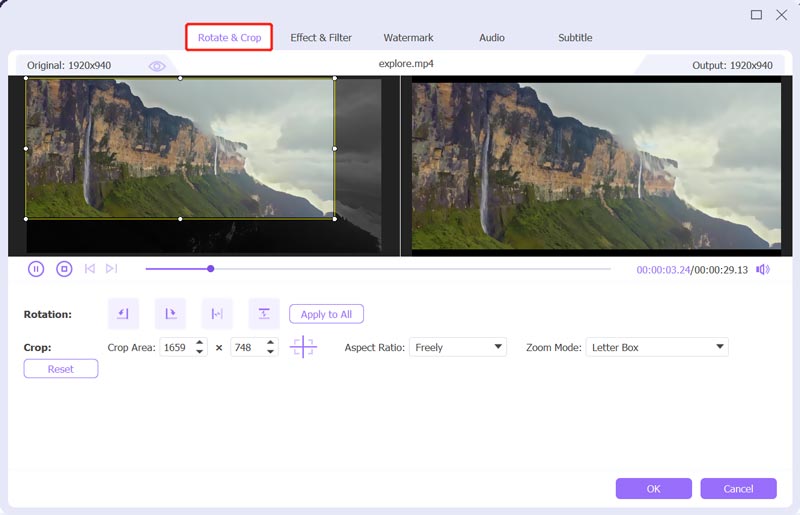Switch to Audio tab
This screenshot has width=800, height=515.
492,37
